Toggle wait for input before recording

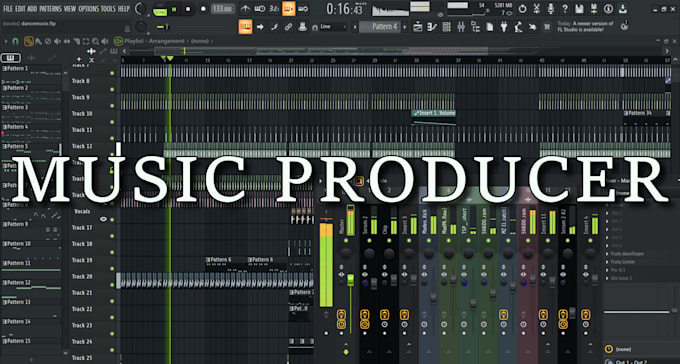[260, 9]
